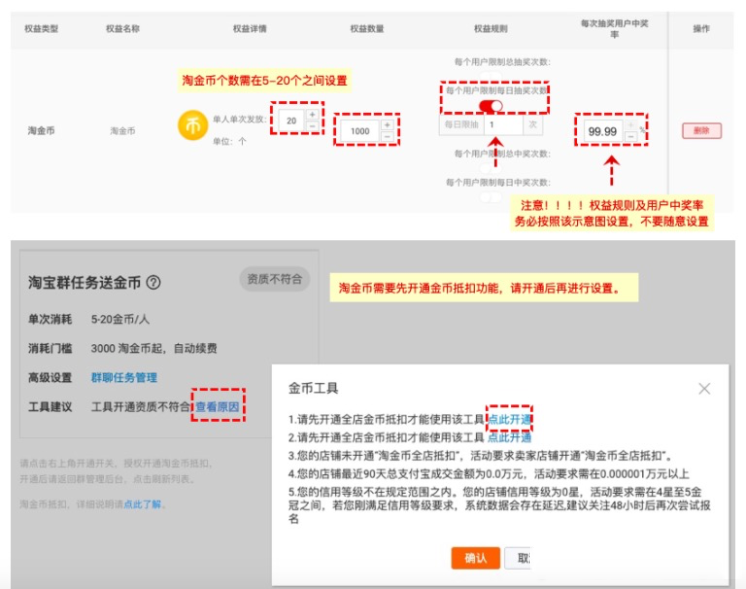Increase 单人单次发放 amount with the plus button
The image size is (746, 589).
coord(313,115)
